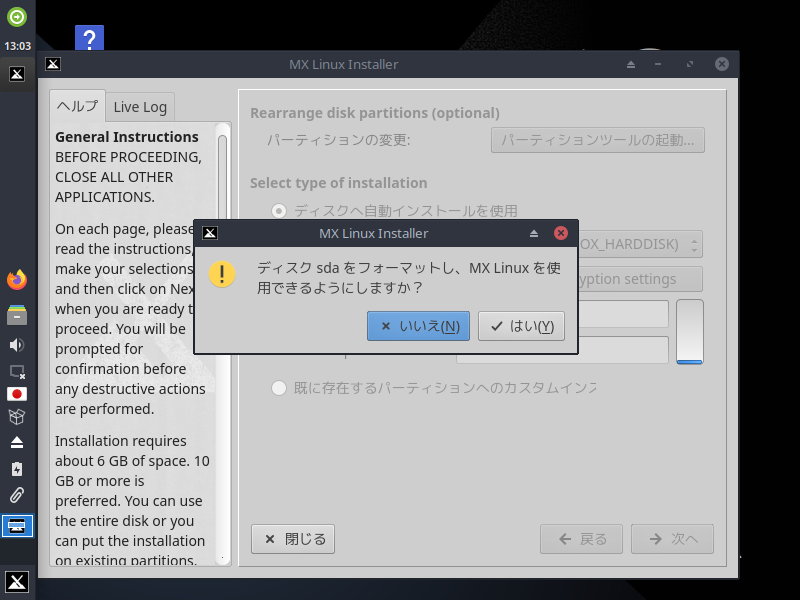Shade the confirmation dialog with arrow icon
The height and width of the screenshot is (600, 800).
click(534, 233)
